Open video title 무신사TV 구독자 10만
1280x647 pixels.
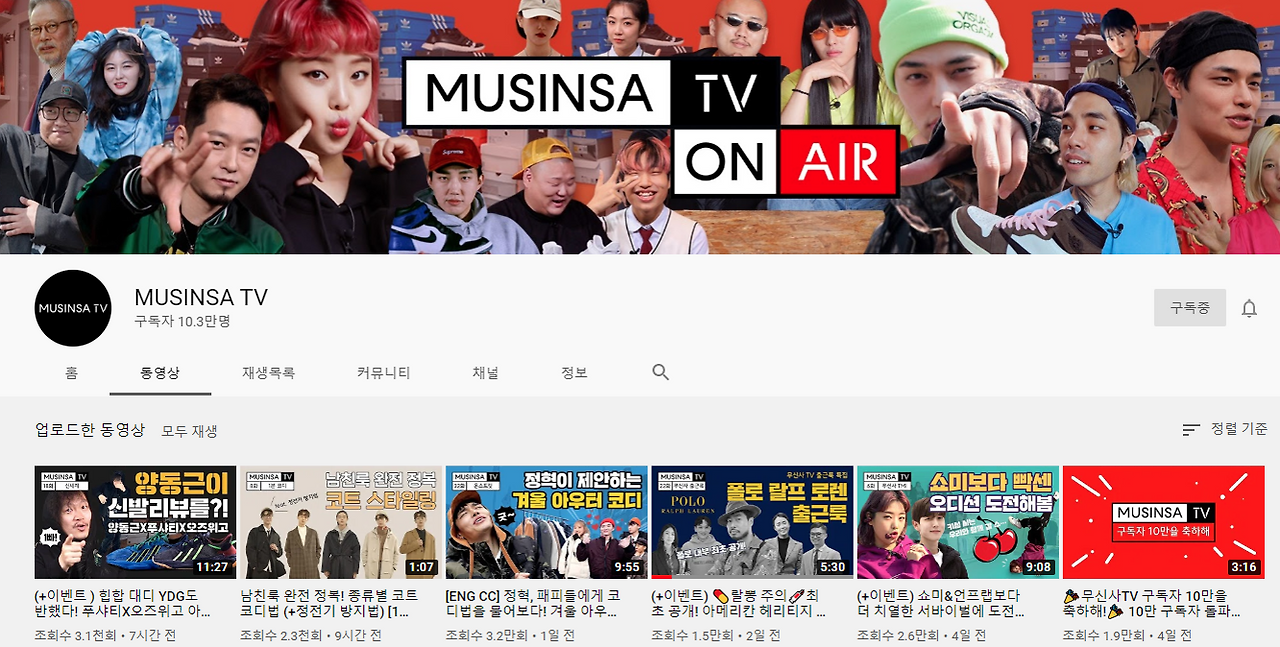click(1152, 603)
